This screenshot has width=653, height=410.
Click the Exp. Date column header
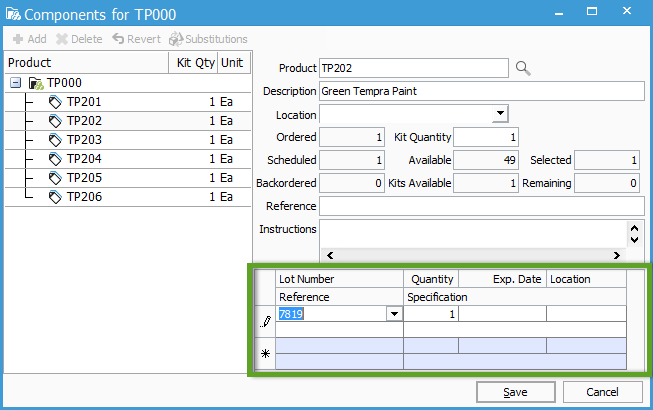(503, 279)
